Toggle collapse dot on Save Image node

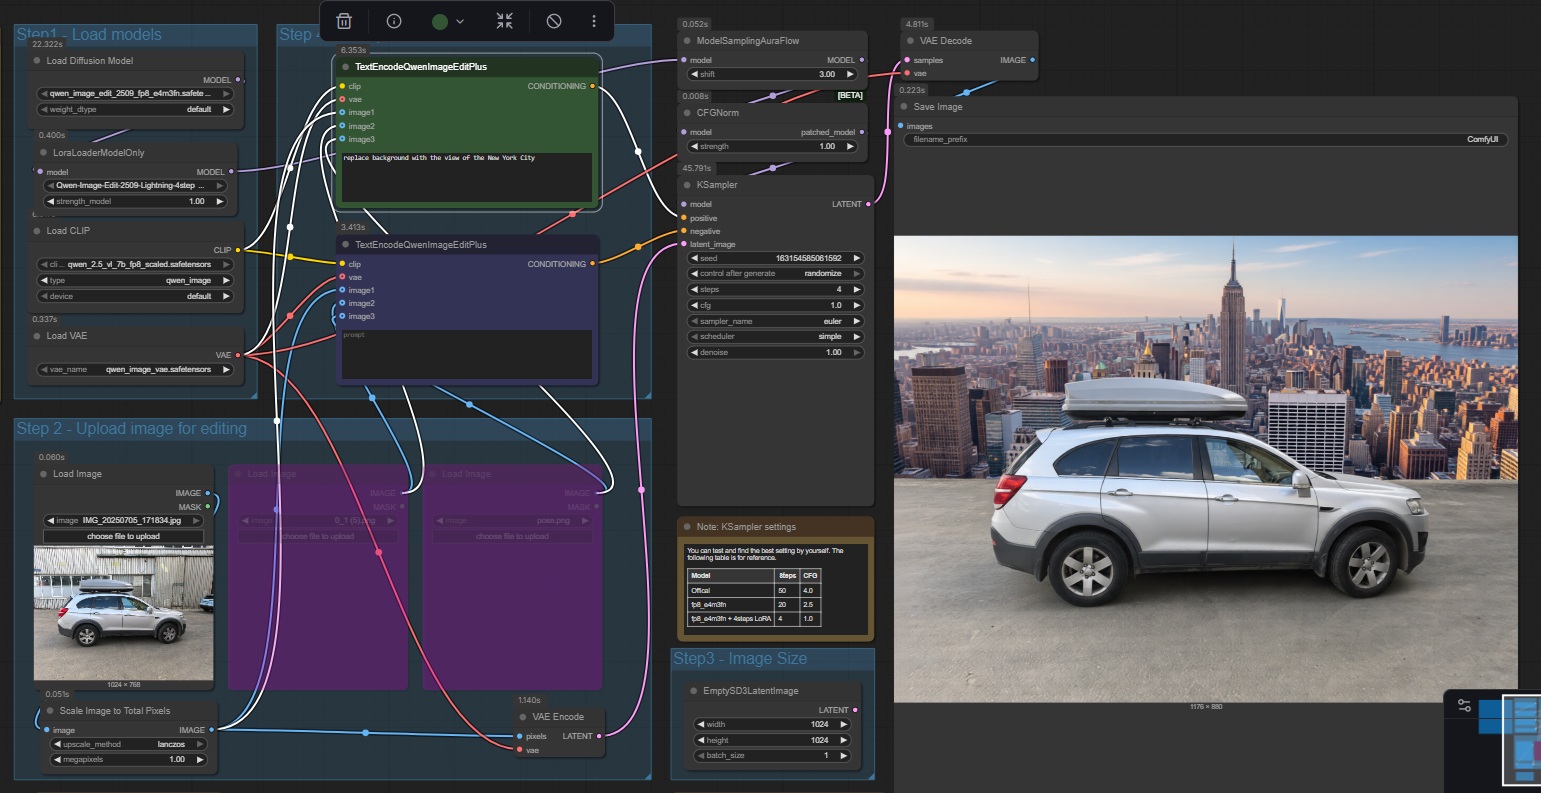(x=904, y=107)
